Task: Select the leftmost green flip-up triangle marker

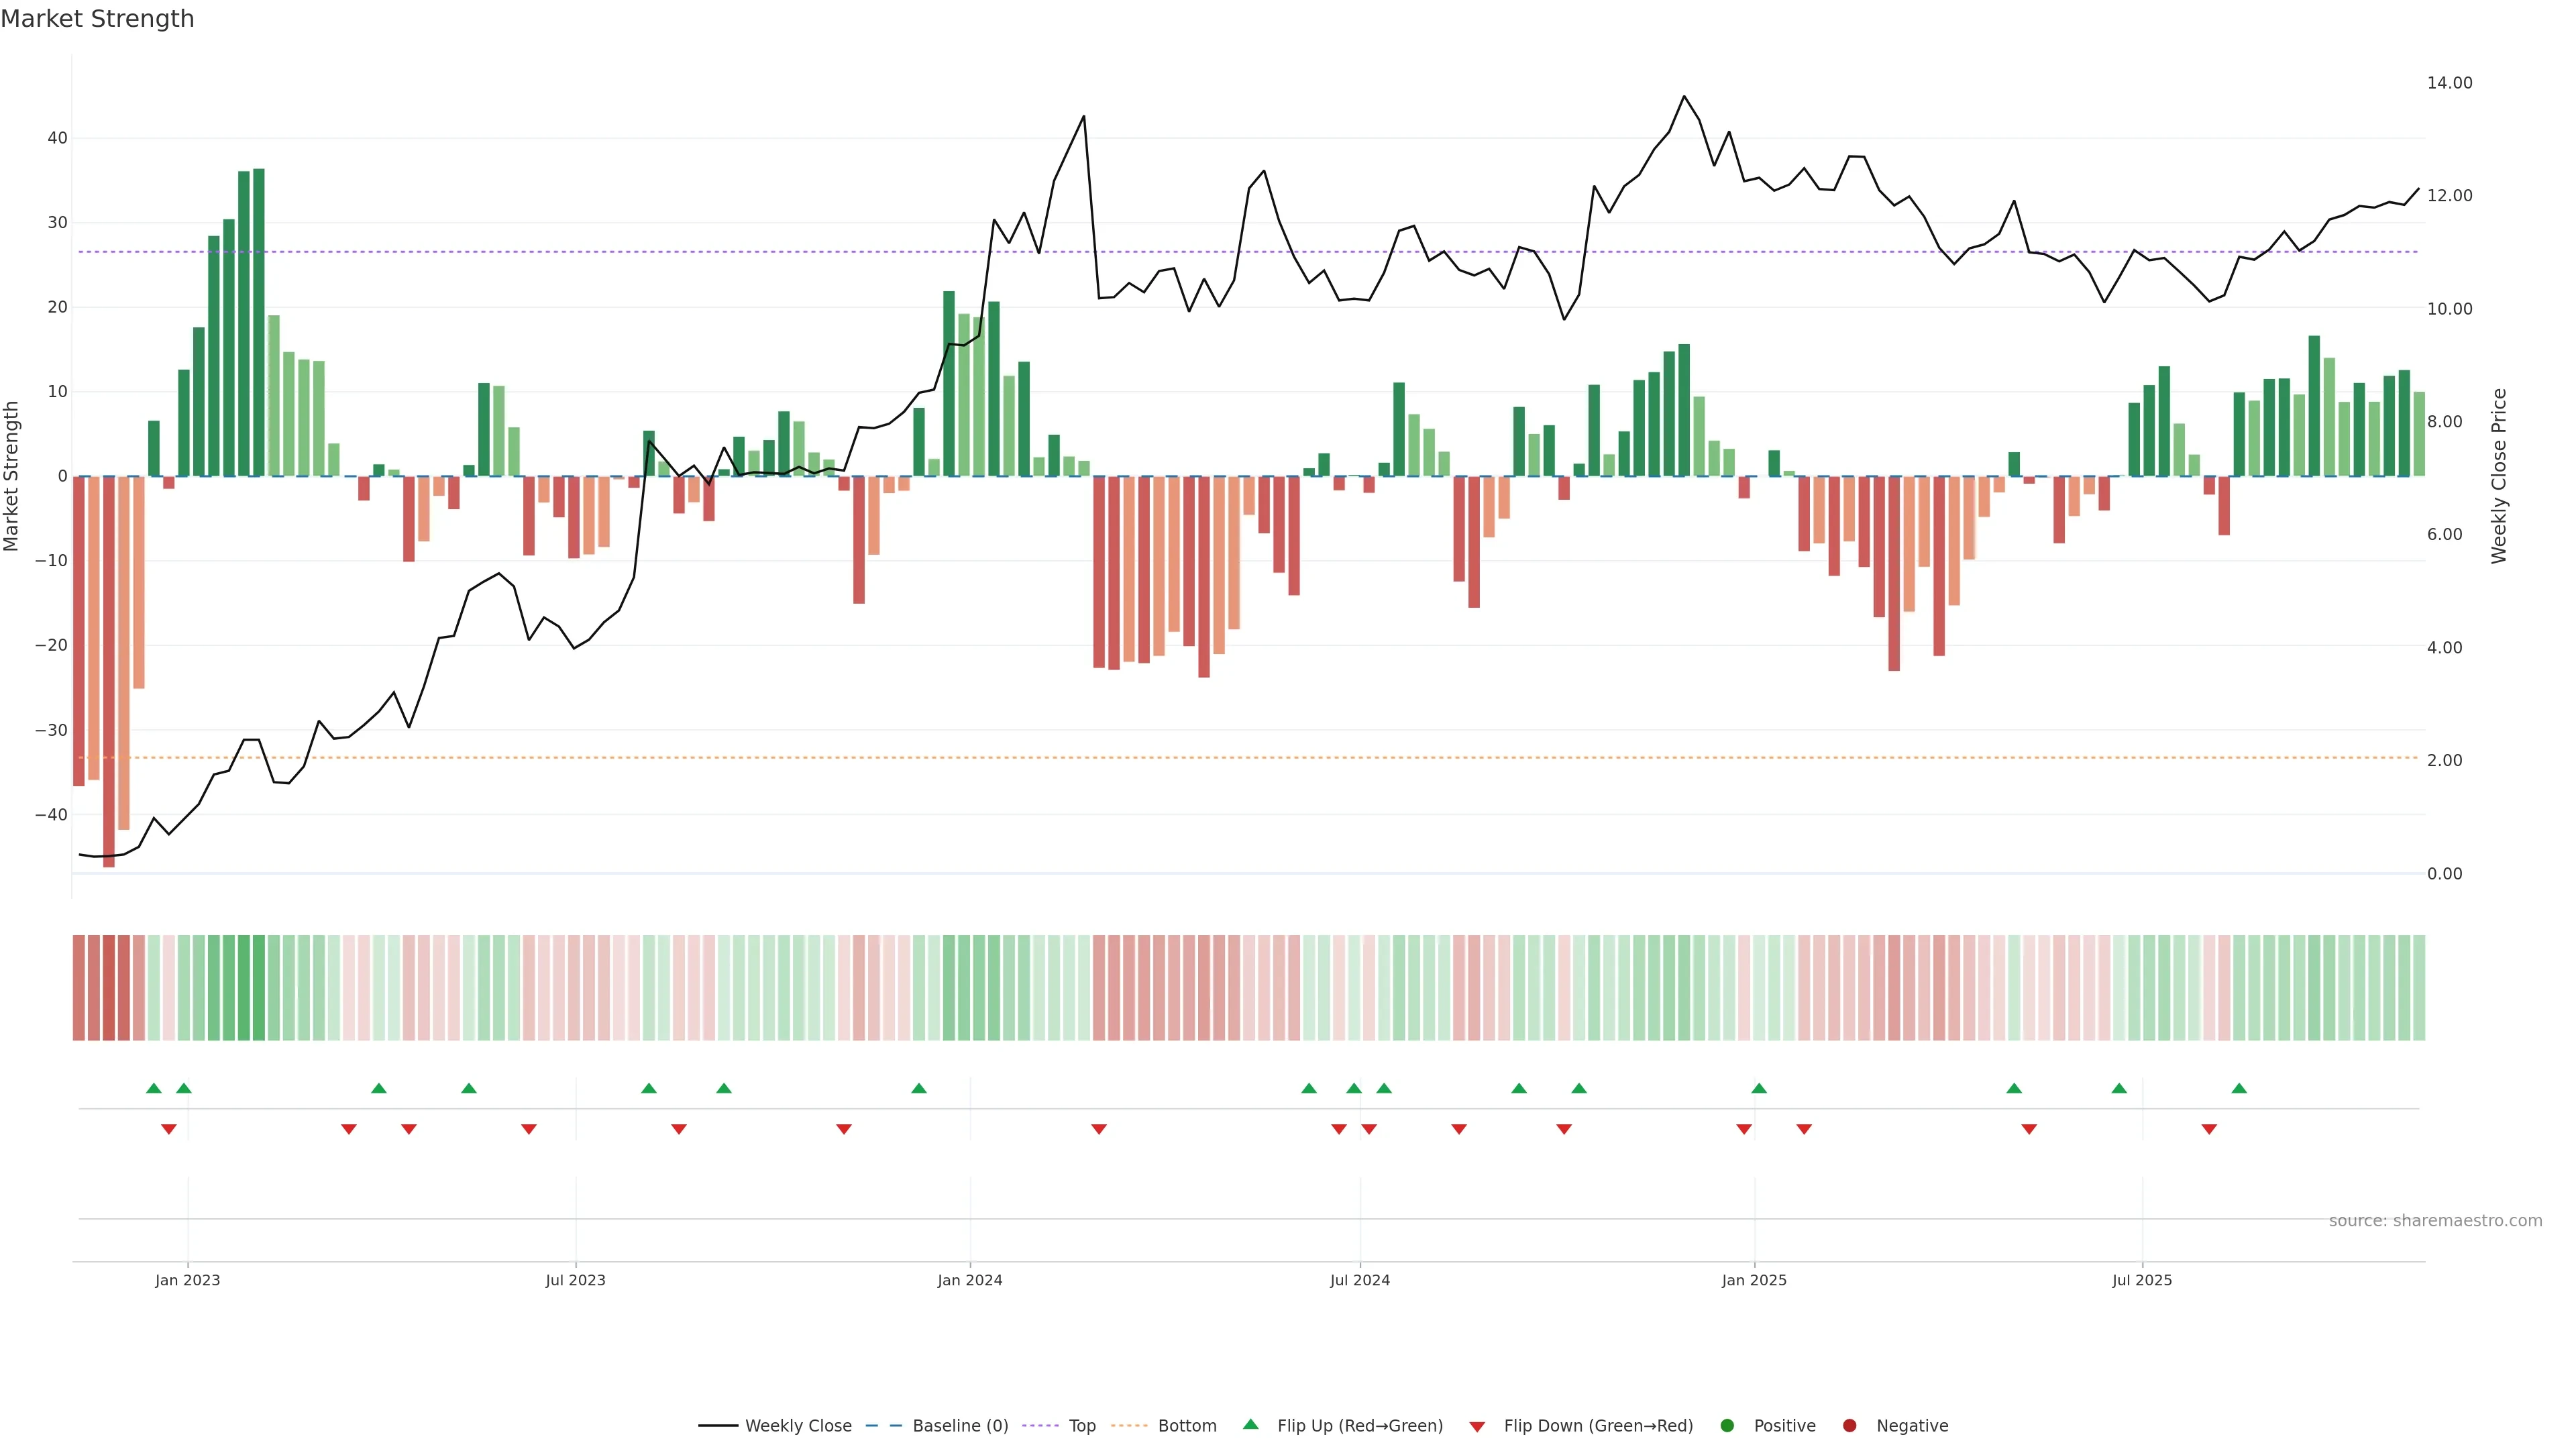Action: coord(153,1088)
